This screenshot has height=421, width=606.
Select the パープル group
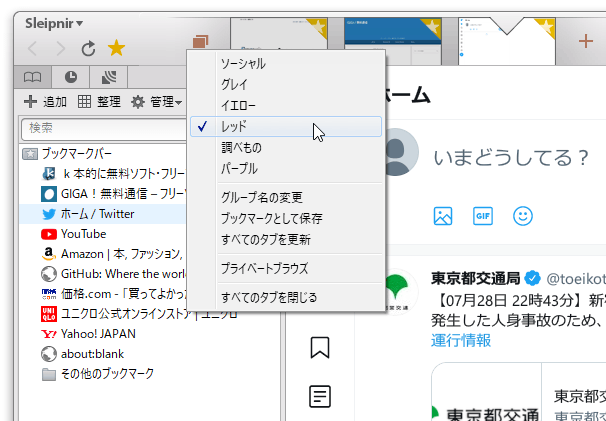tap(286, 169)
